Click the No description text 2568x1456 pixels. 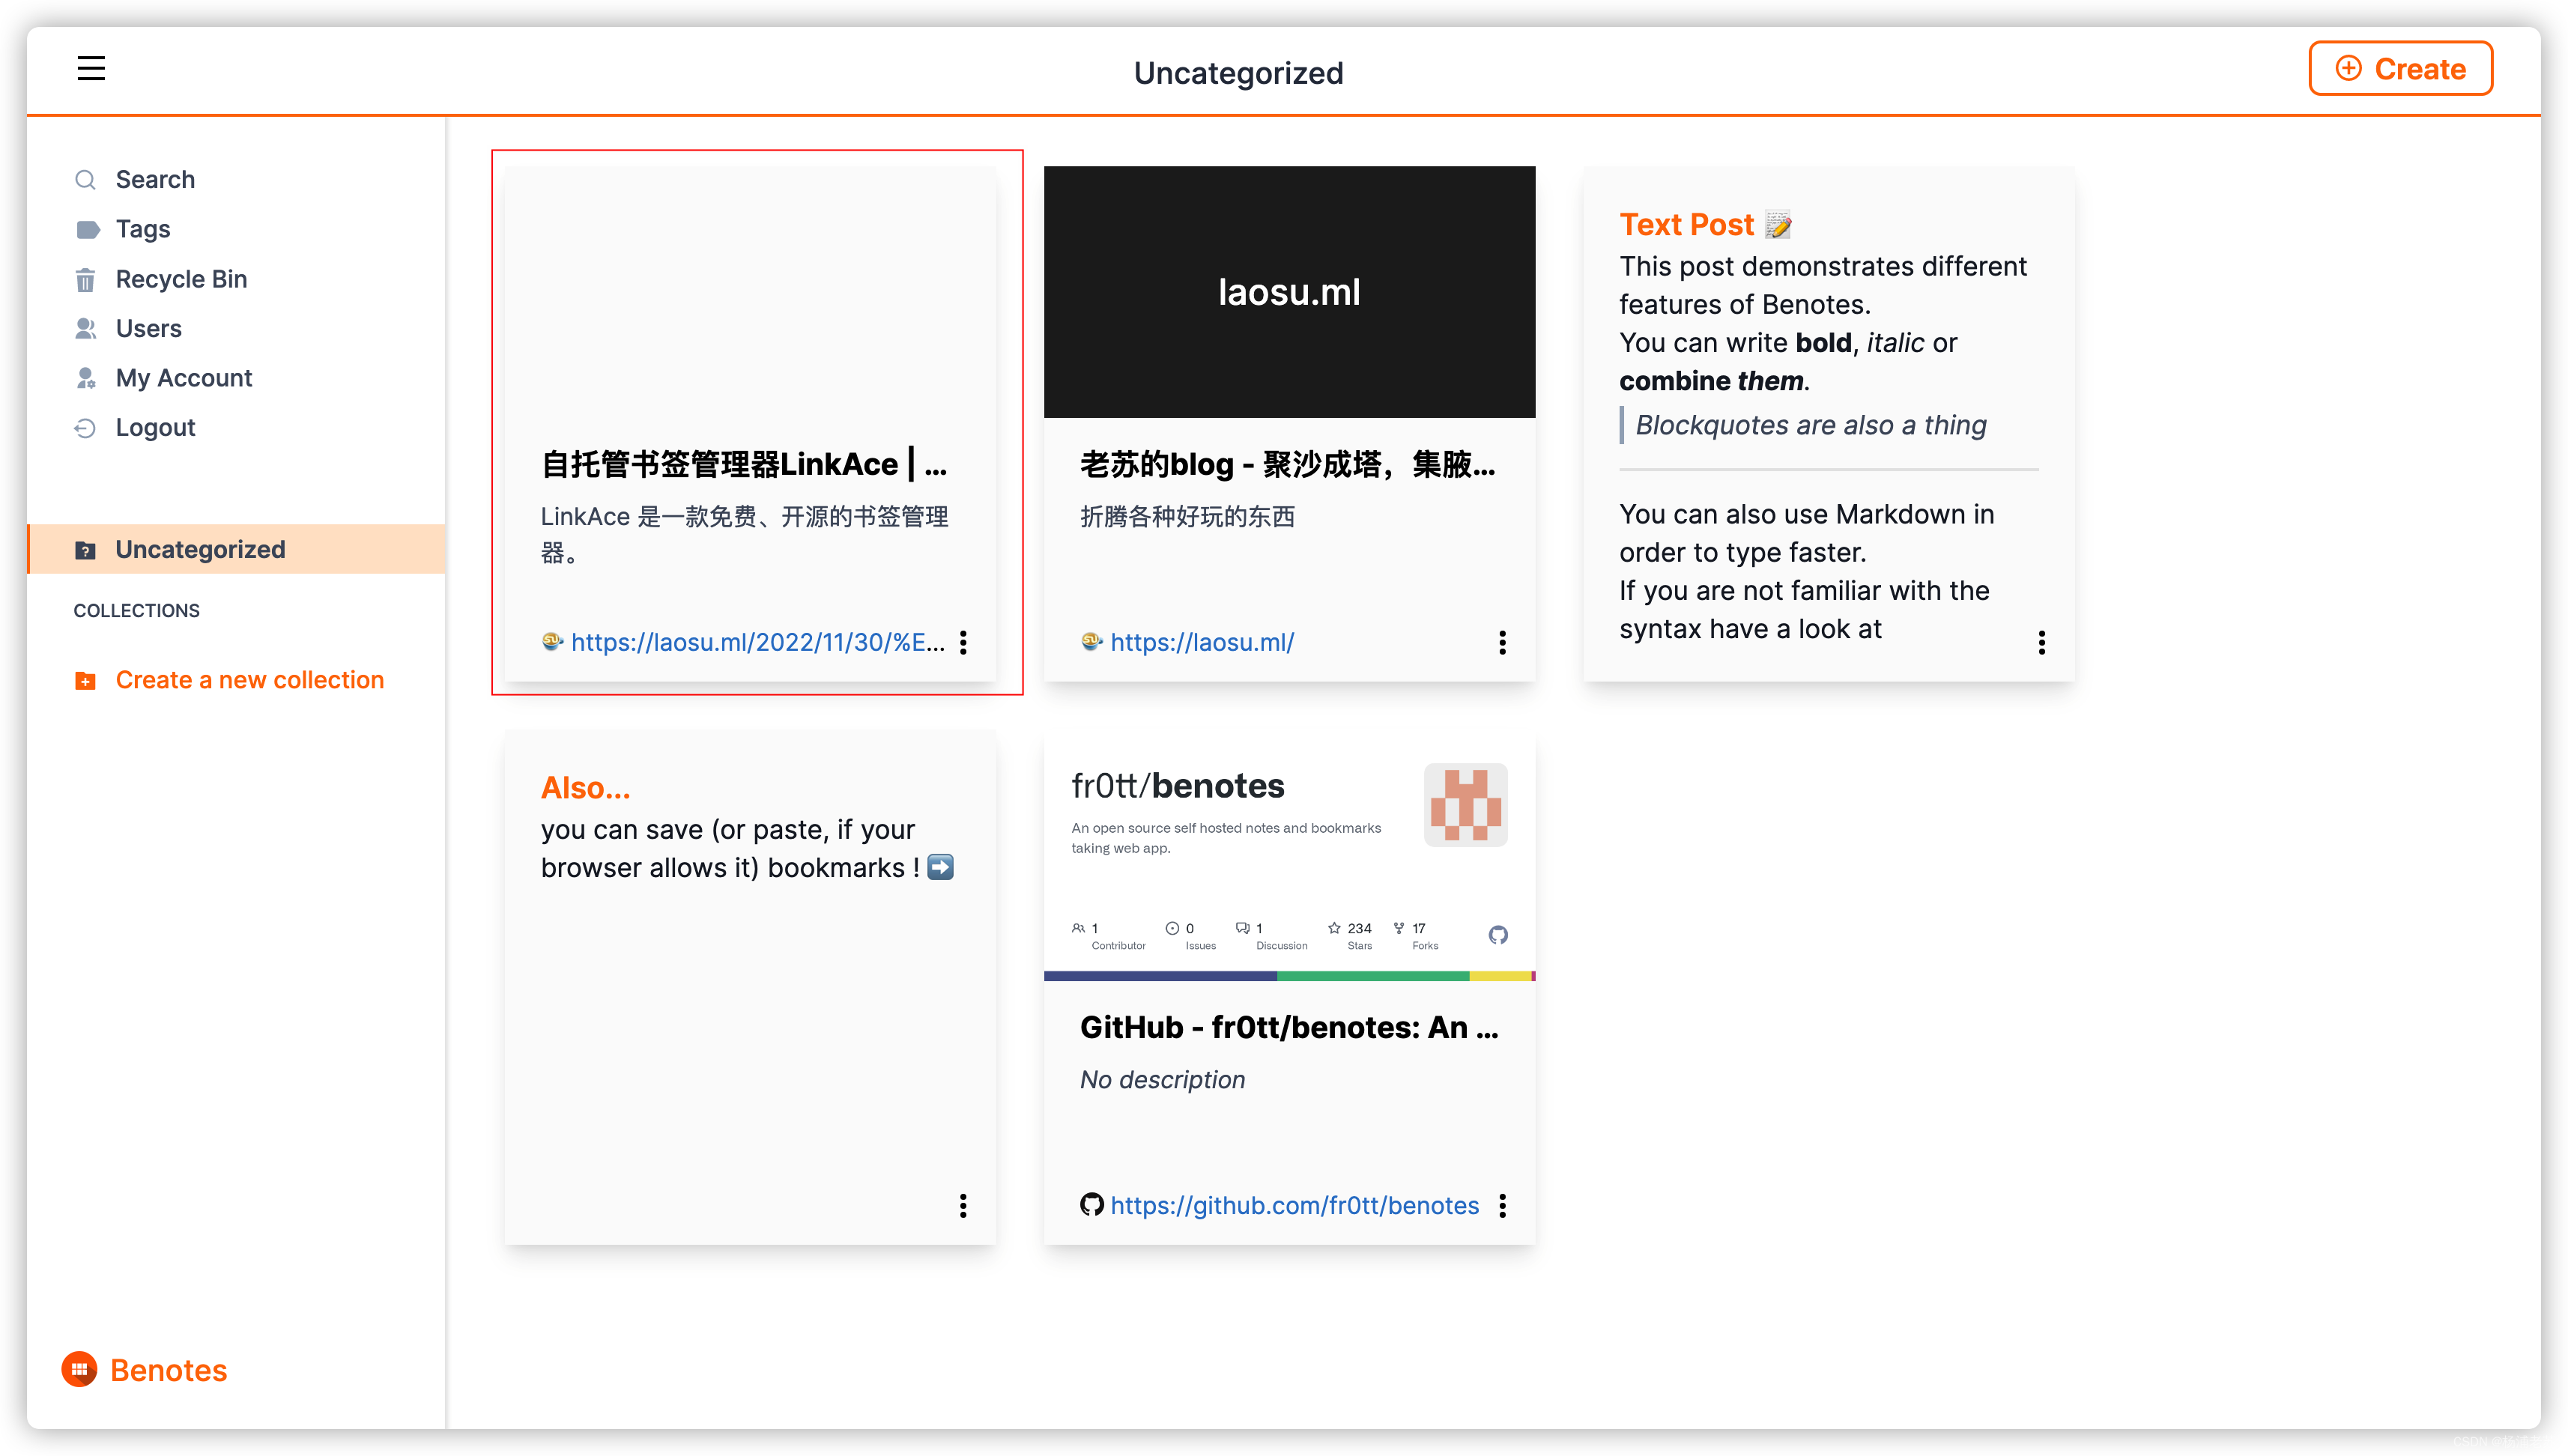pos(1162,1079)
